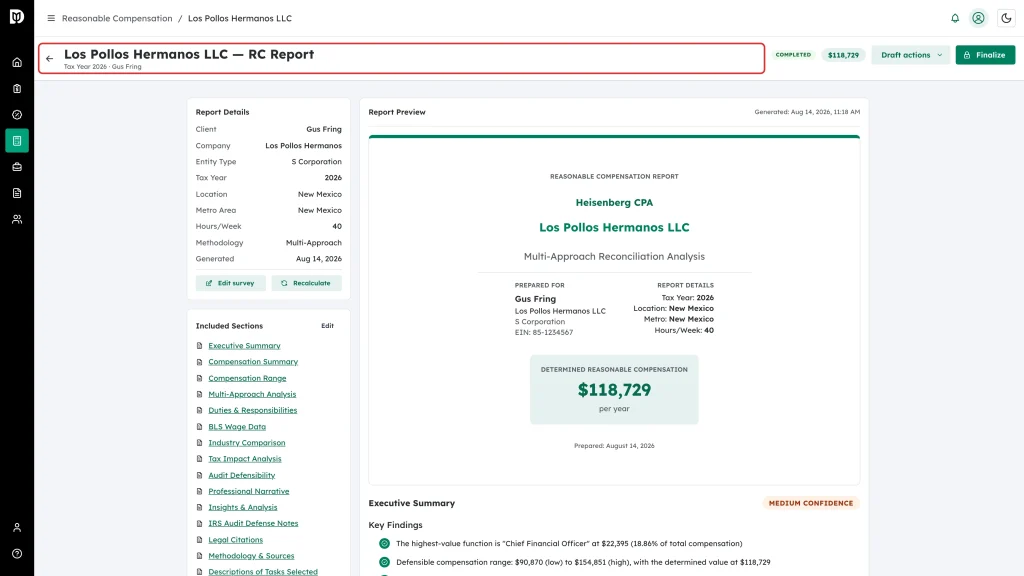This screenshot has width=1024, height=576.
Task: Click the document icon beside Executive Summary
Action: click(200, 345)
